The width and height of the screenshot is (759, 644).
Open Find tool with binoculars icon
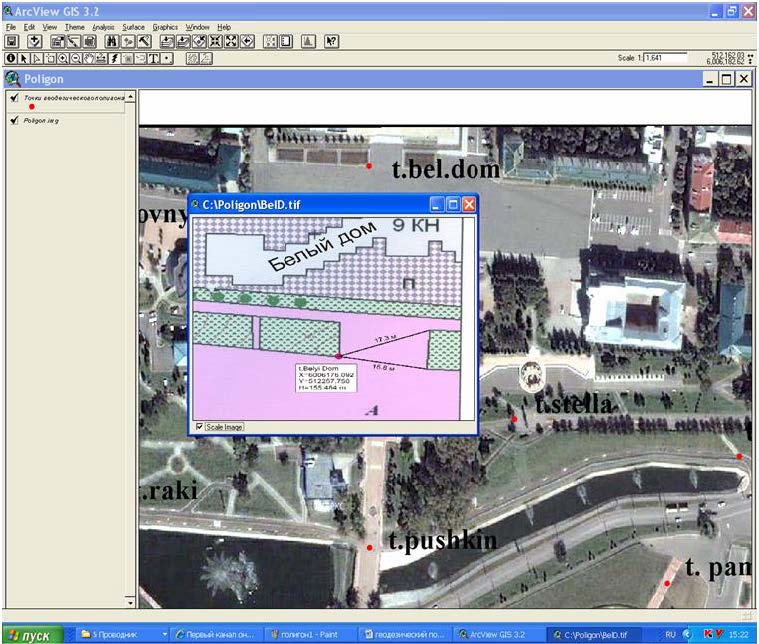tap(112, 42)
